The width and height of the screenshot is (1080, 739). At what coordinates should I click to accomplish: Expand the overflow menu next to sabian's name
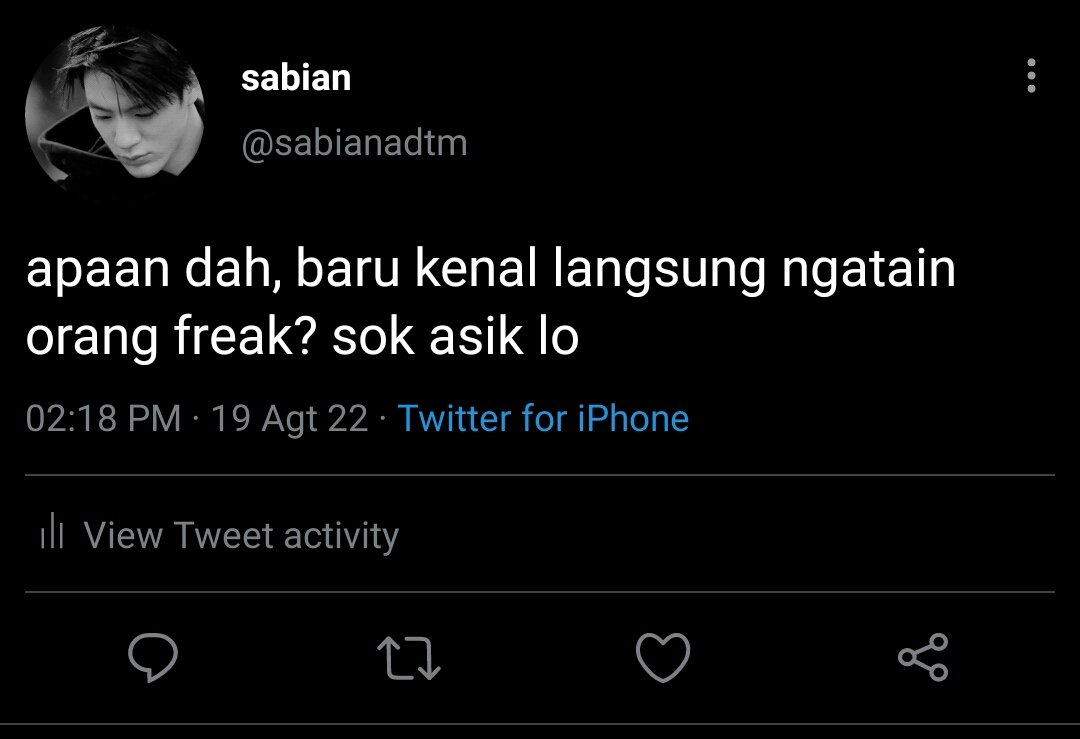click(x=1031, y=75)
